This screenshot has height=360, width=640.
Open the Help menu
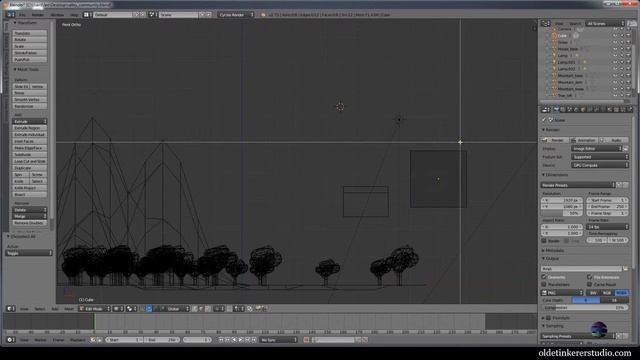point(74,15)
